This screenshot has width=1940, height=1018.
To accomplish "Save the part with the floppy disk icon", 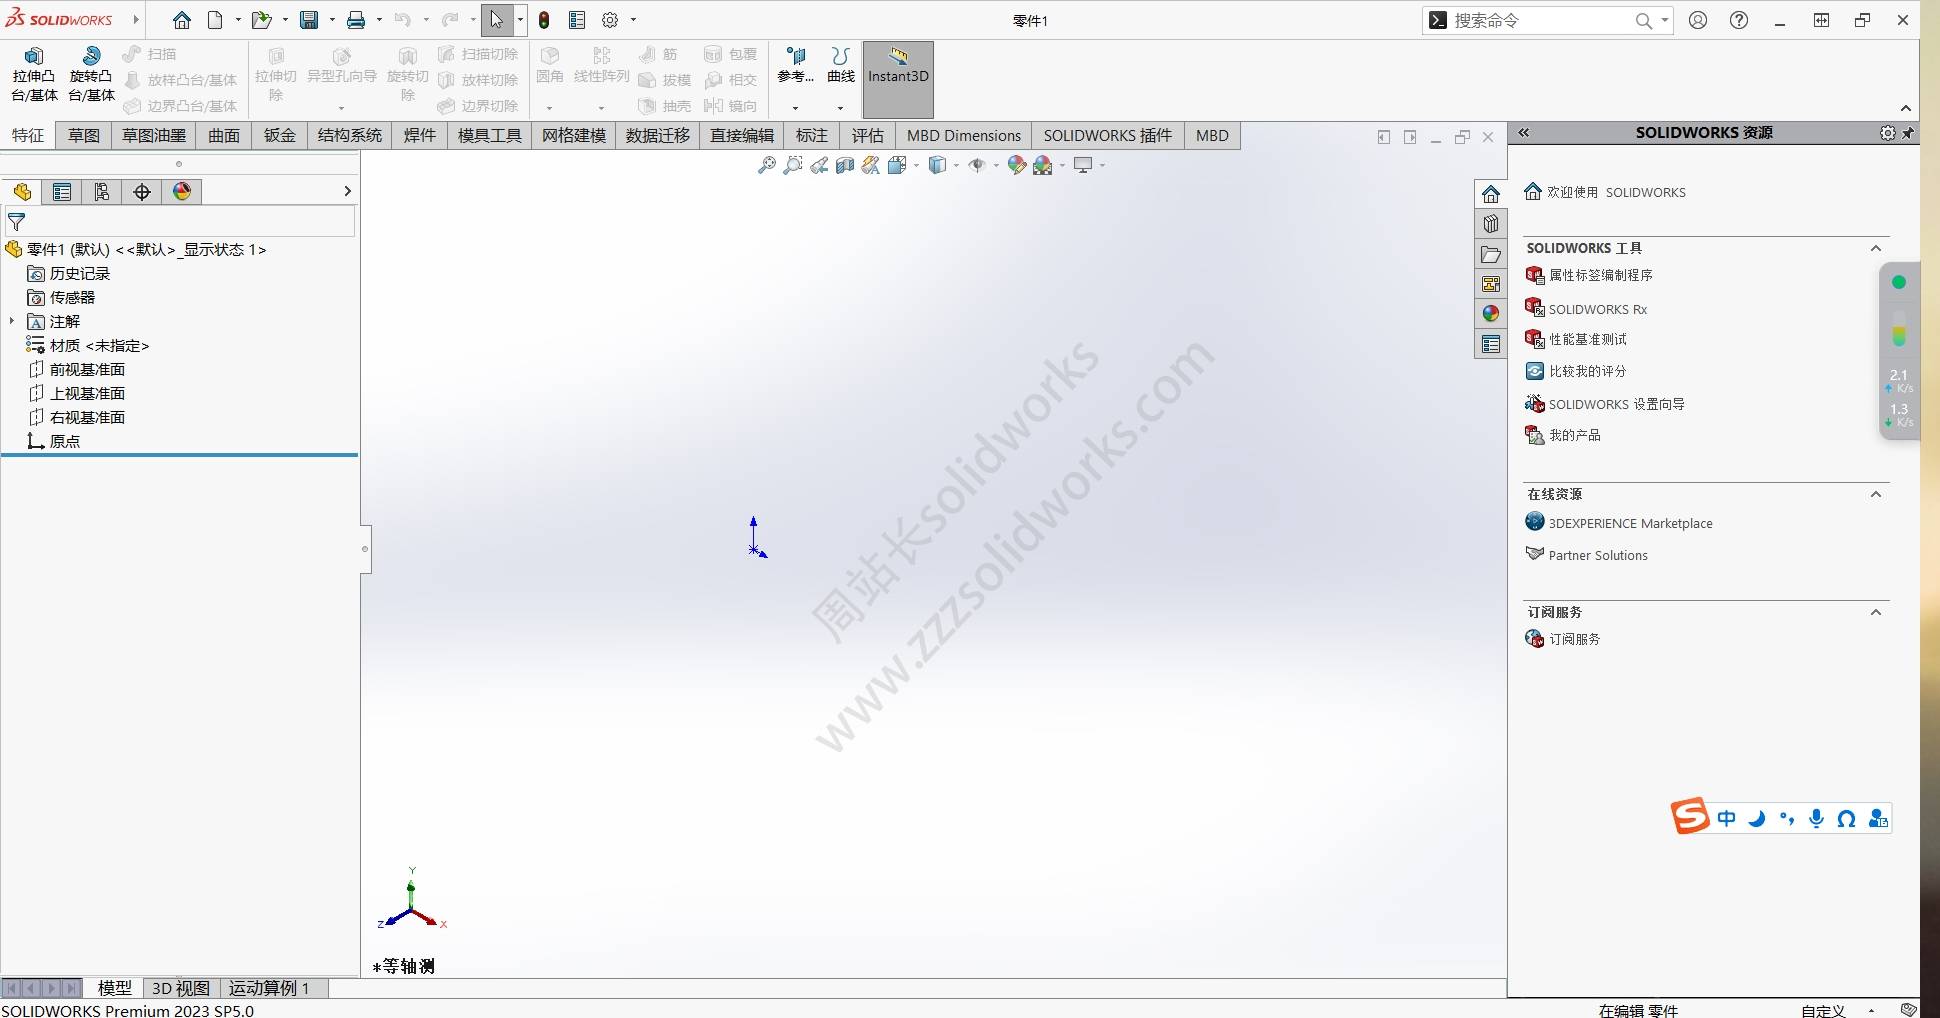I will coord(309,20).
